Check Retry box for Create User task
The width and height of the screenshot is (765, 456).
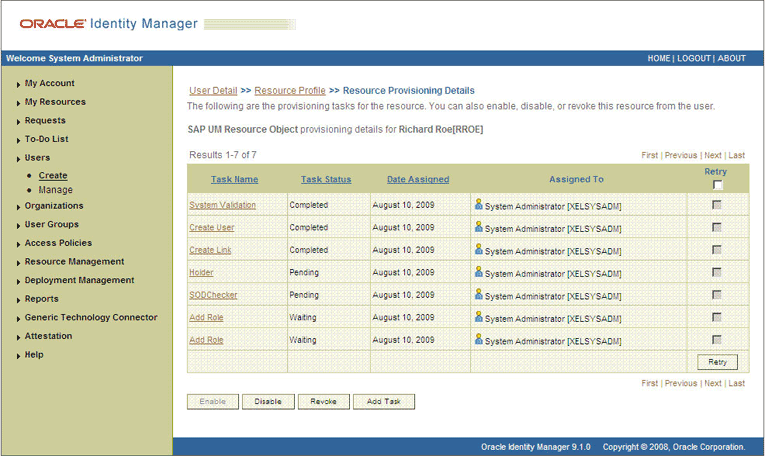tap(717, 227)
